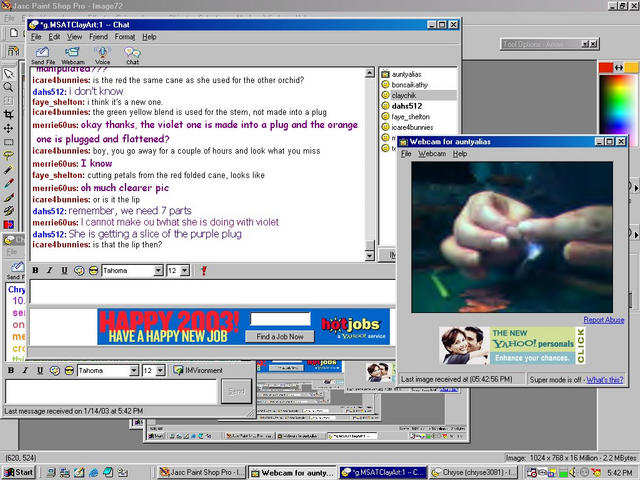Select the Crop tool in Paint Shop Pro
640x480 pixels.
pos(9,114)
